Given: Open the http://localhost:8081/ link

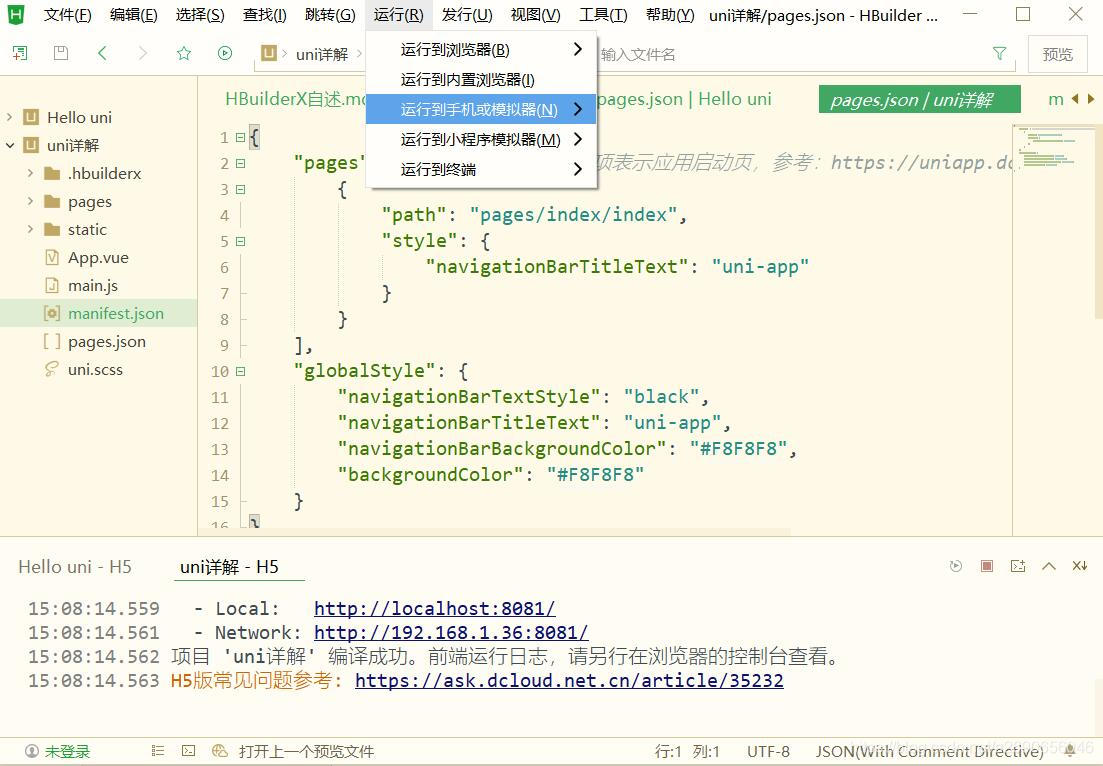Looking at the screenshot, I should [435, 608].
